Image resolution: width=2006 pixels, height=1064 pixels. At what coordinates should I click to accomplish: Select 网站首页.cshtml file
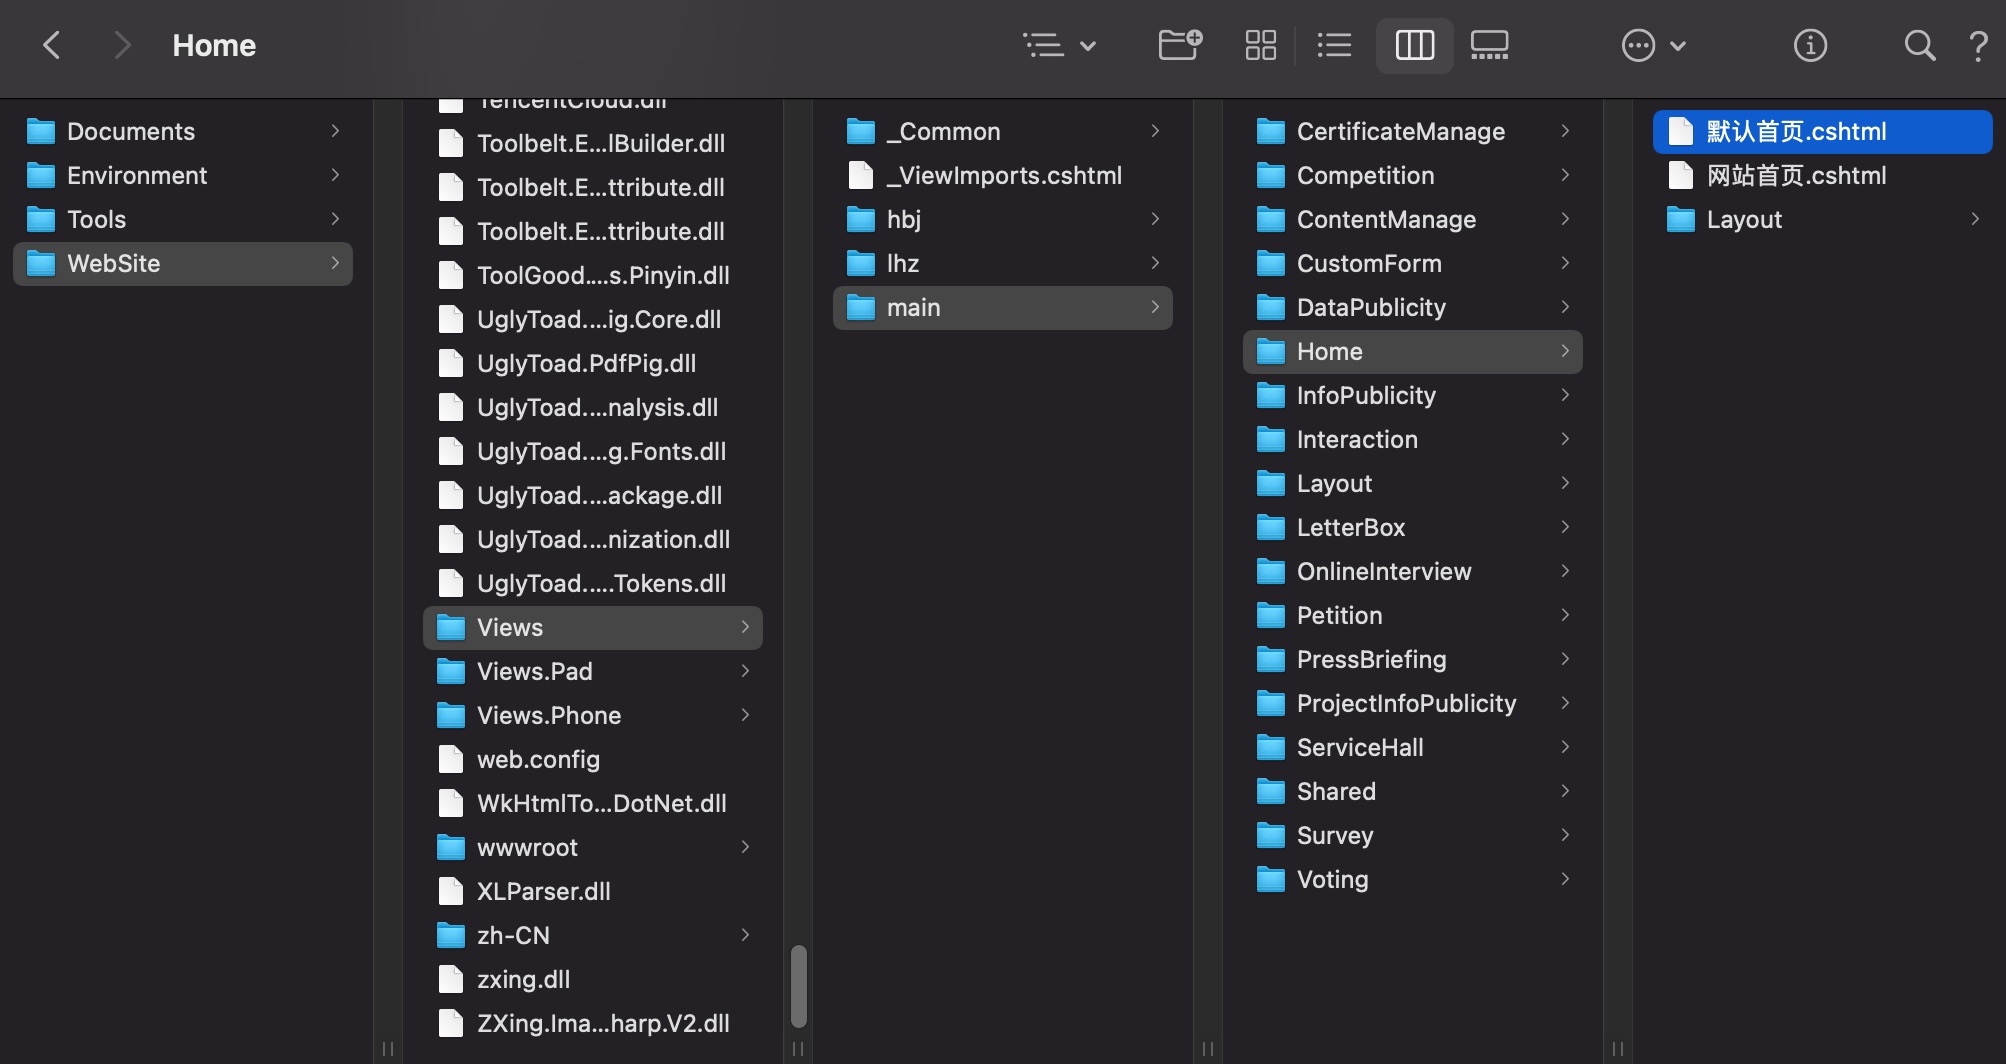(1796, 175)
